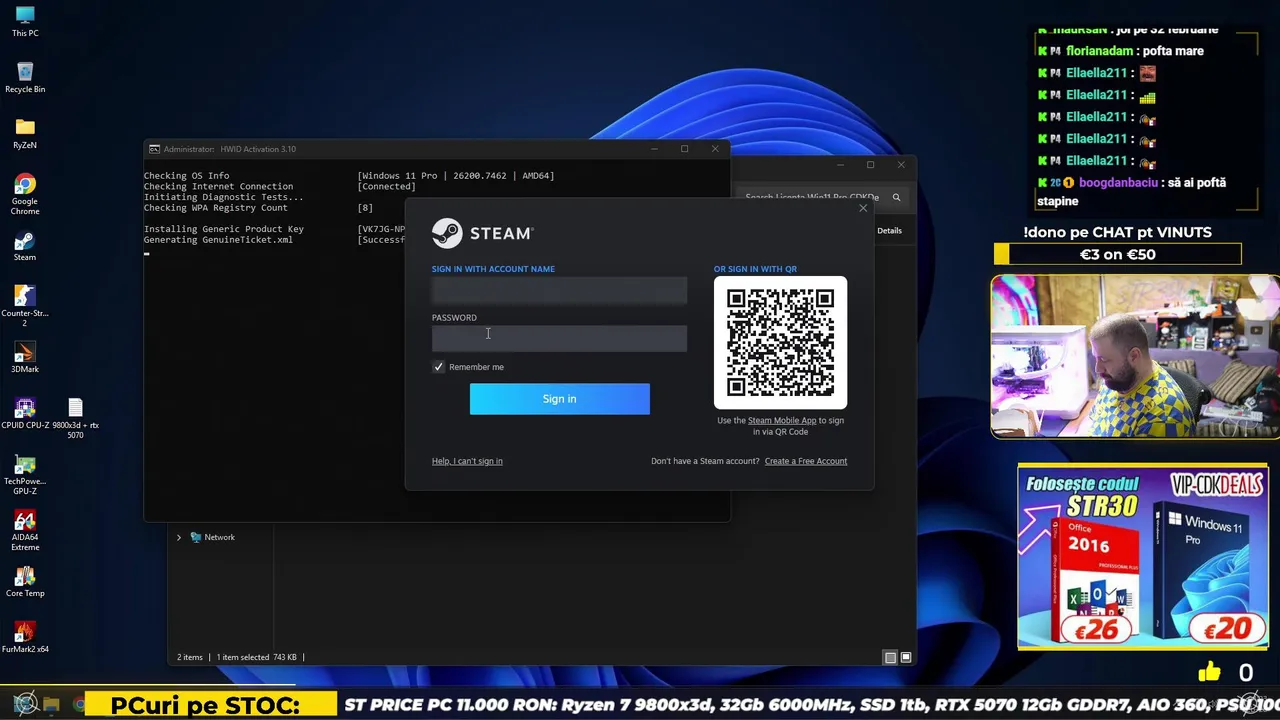Screen dimensions: 1280x720
Task: Open TechPowerUp GPU-Z desktop shortcut
Action: pyautogui.click(x=25, y=472)
